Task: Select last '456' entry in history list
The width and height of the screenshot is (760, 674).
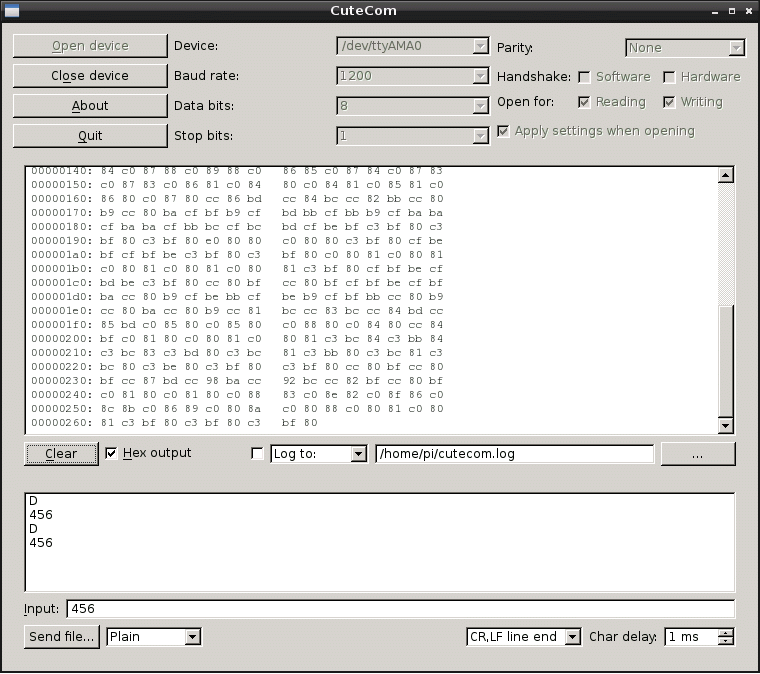Action: (x=41, y=543)
